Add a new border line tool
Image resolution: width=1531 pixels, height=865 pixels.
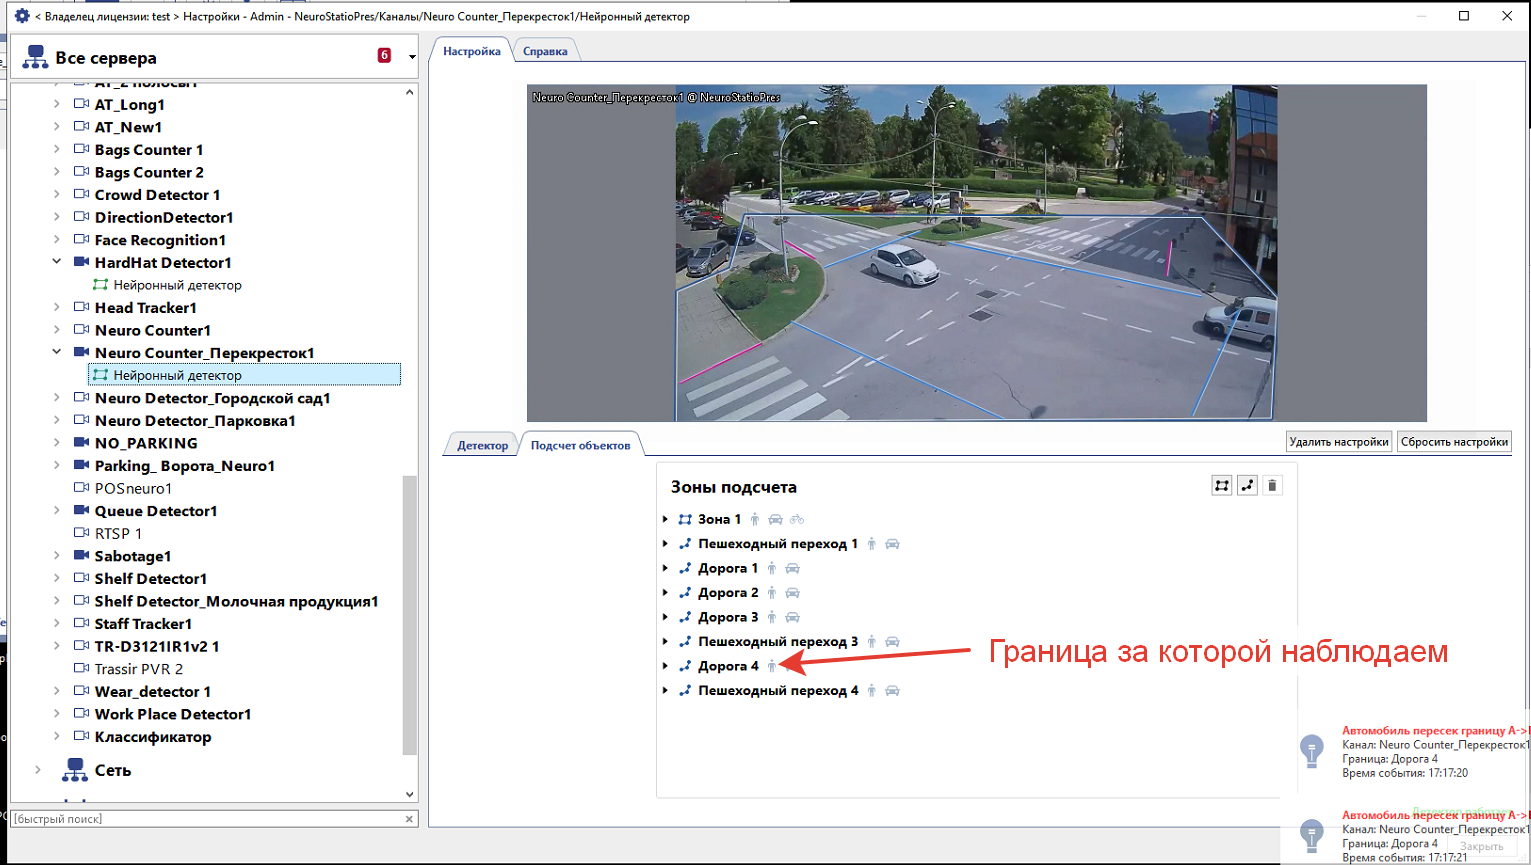point(1247,486)
